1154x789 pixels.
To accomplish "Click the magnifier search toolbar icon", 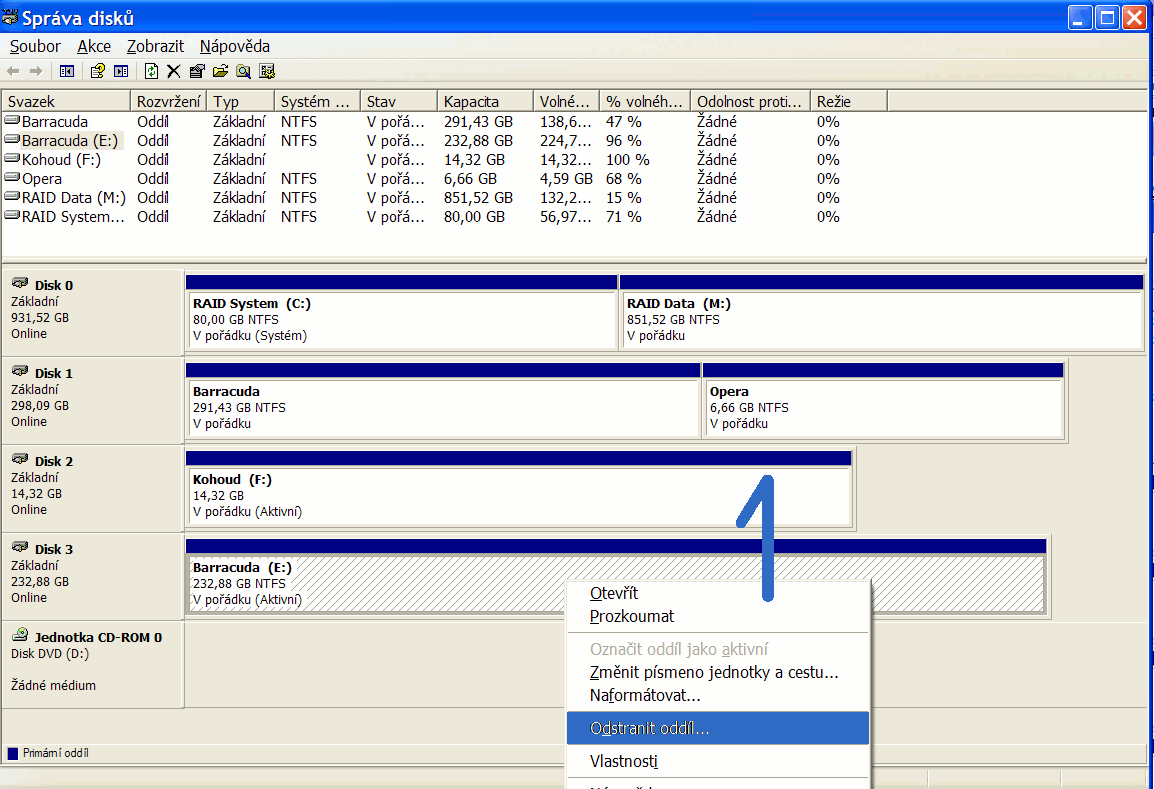I will [x=243, y=71].
